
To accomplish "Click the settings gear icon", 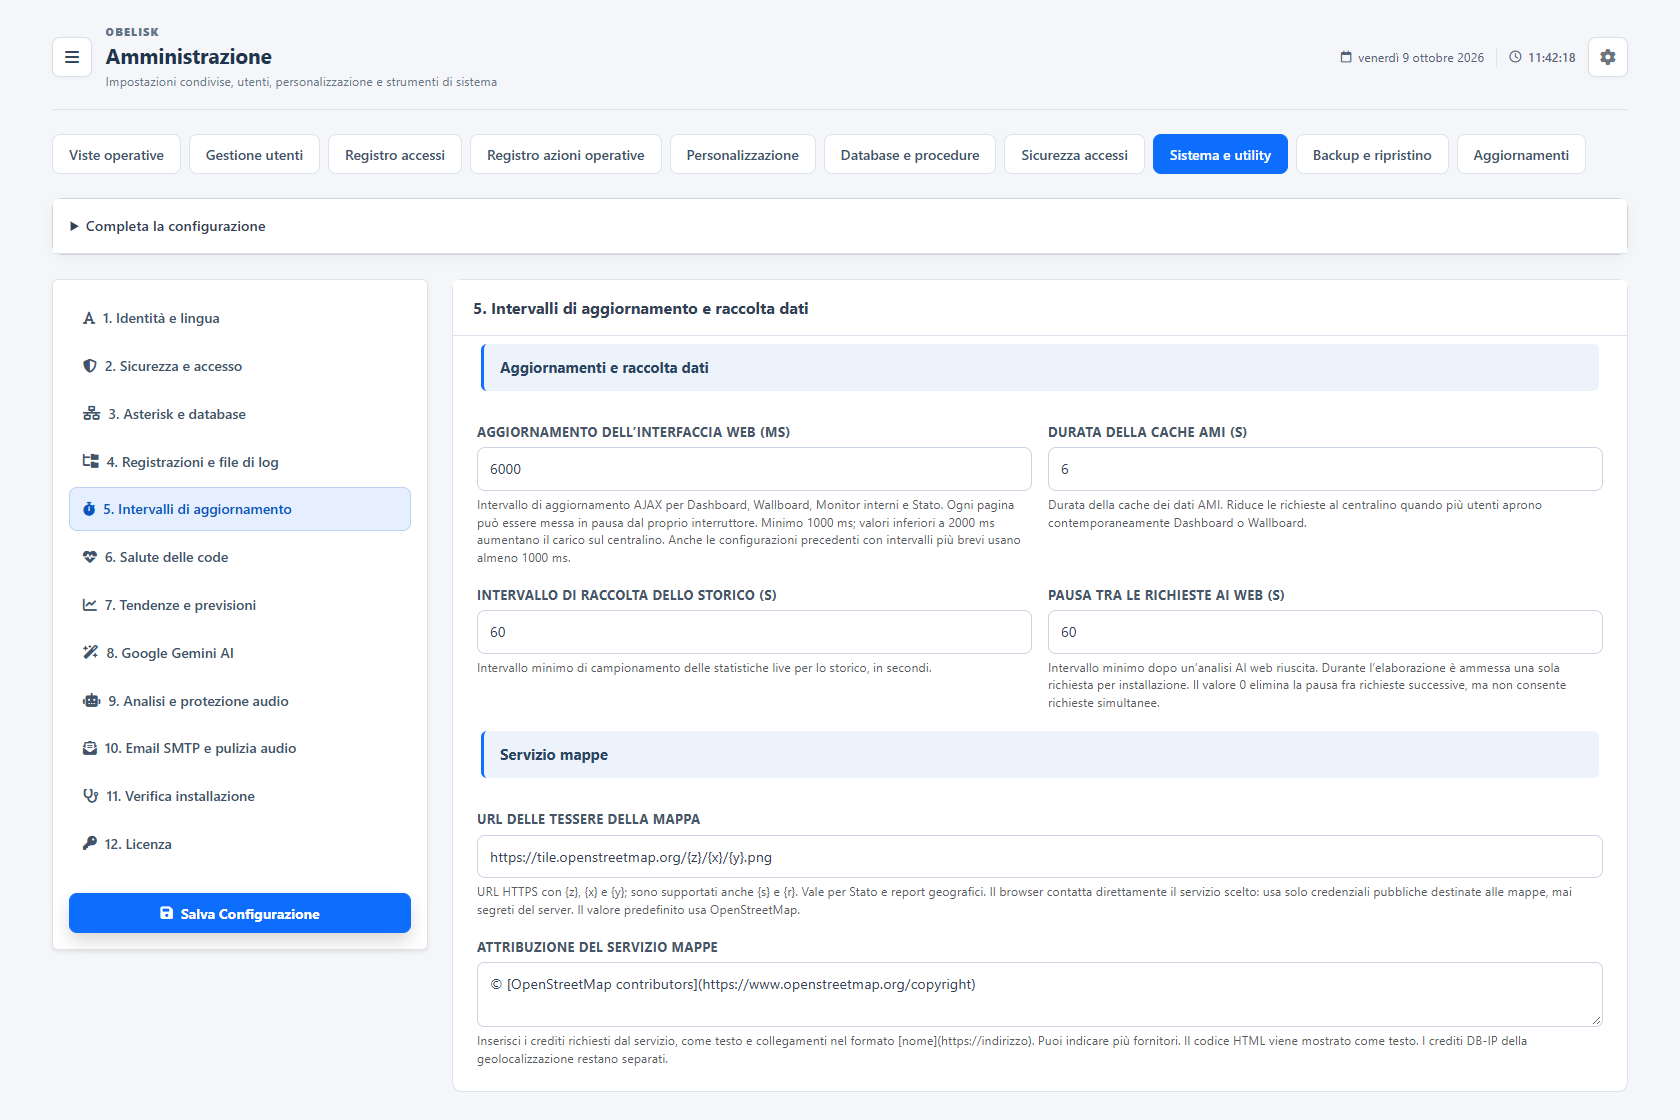I will 1607,57.
